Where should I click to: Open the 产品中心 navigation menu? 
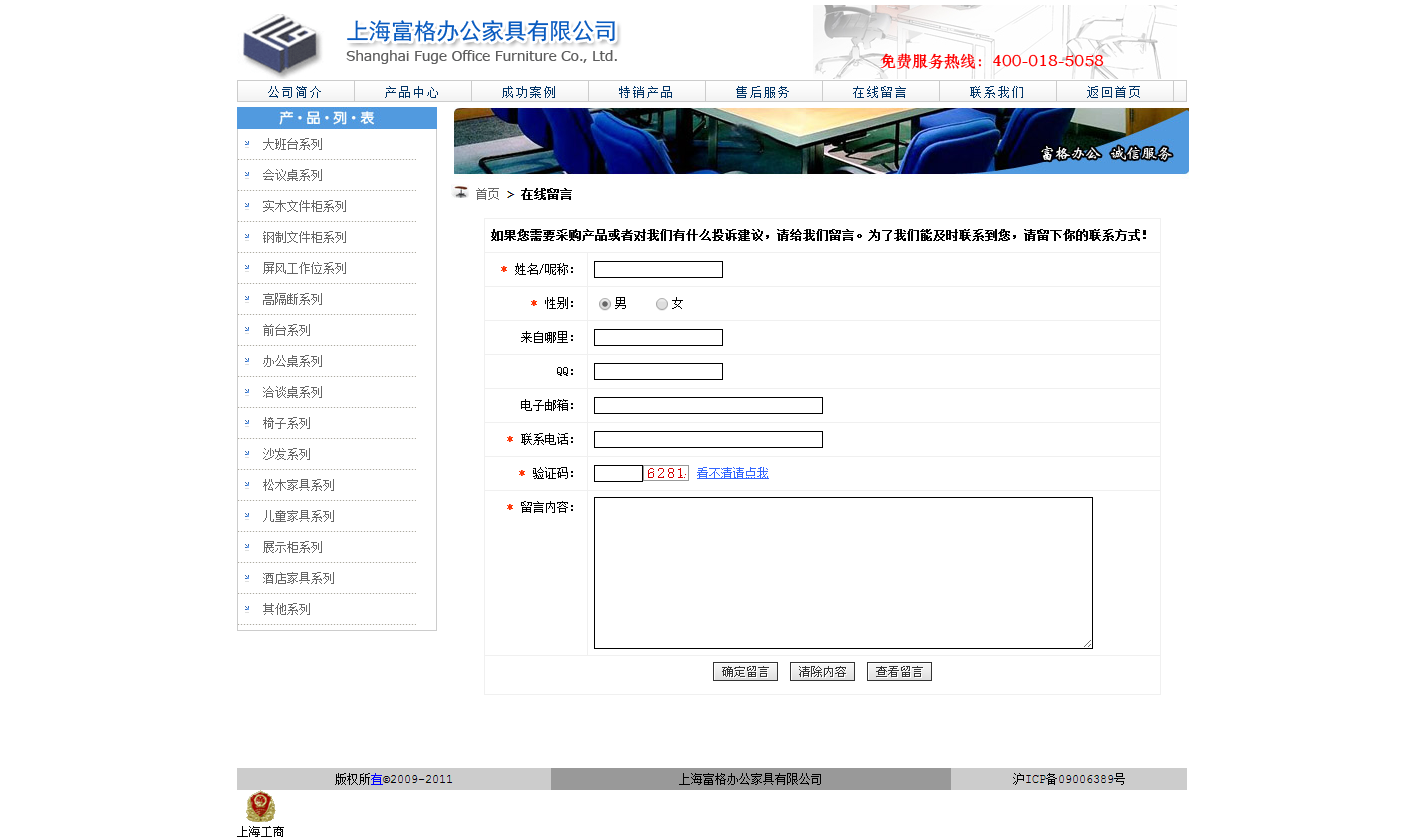(x=412, y=92)
